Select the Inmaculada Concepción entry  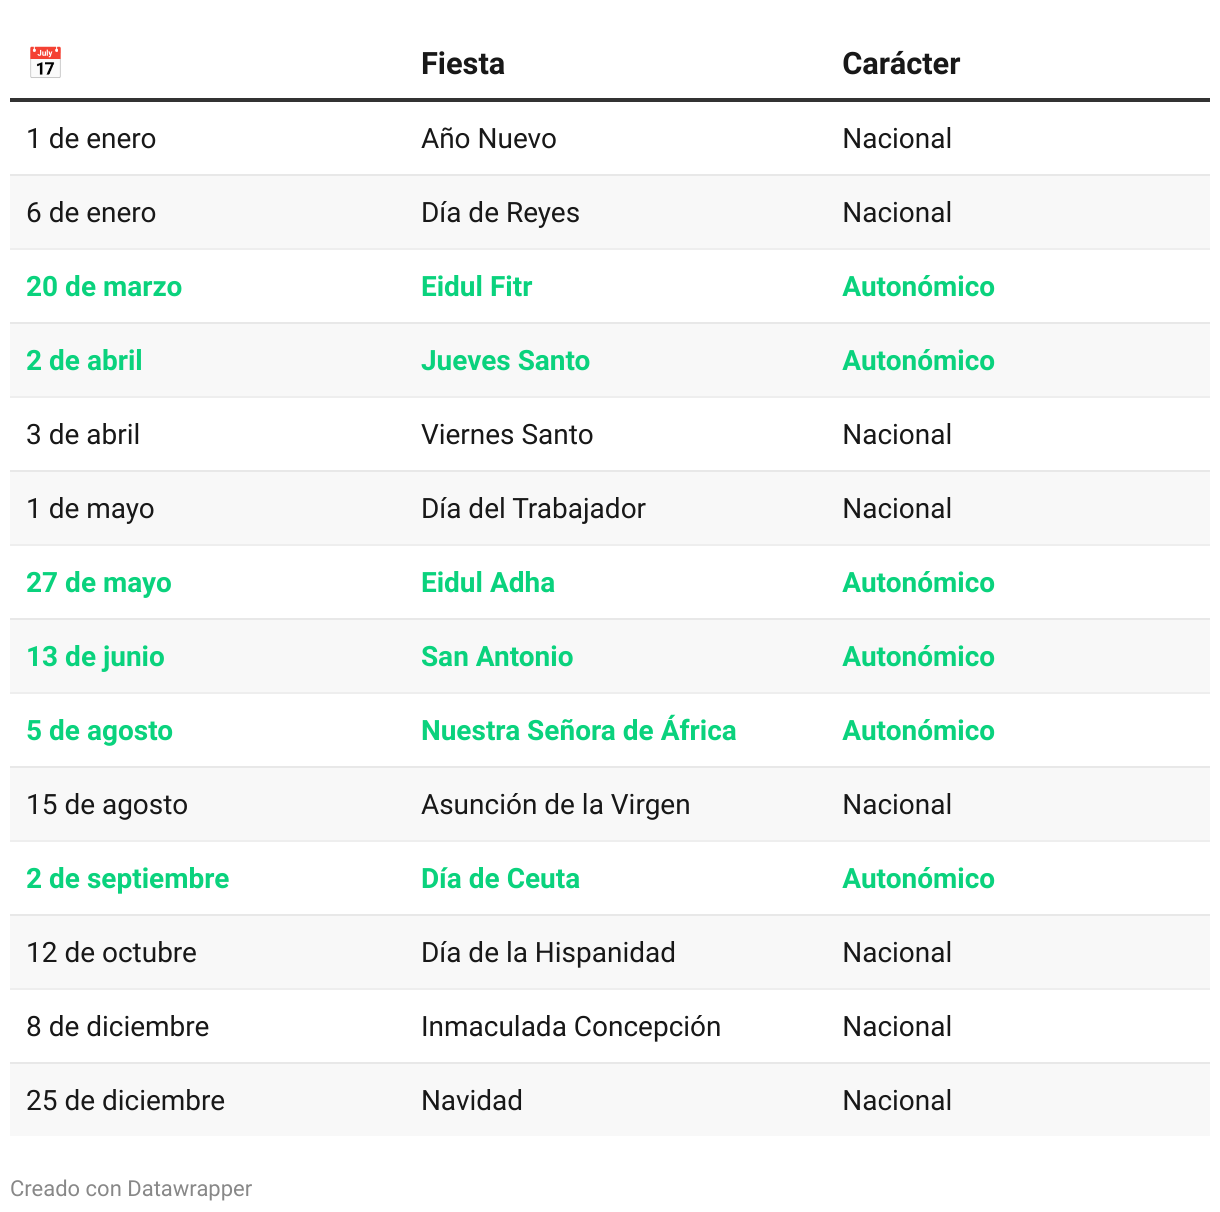click(570, 1026)
